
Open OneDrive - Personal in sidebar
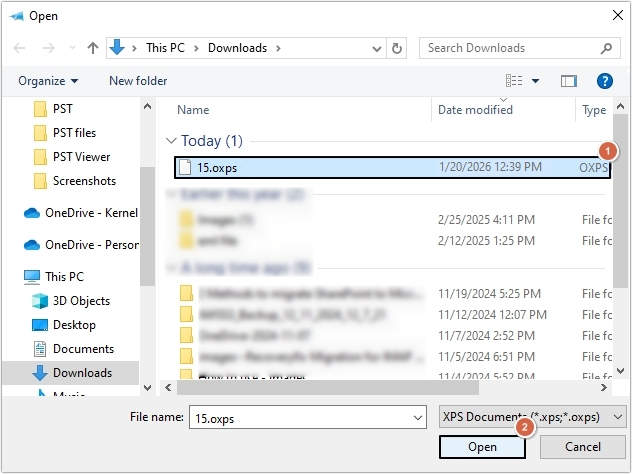81,245
